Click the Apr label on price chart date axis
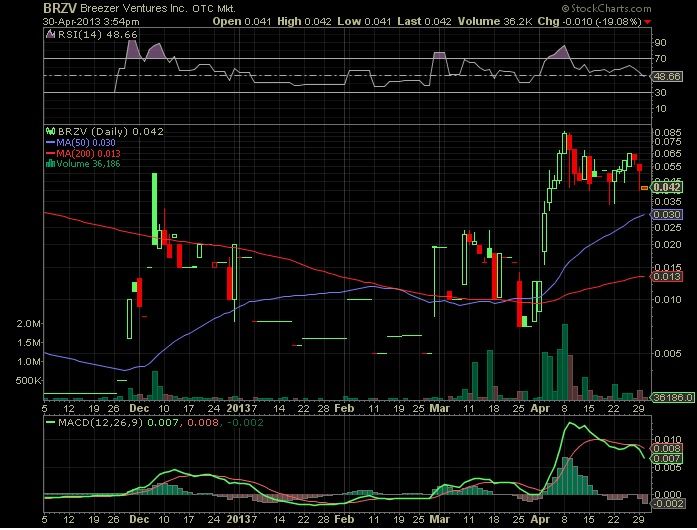This screenshot has width=697, height=530. click(540, 408)
